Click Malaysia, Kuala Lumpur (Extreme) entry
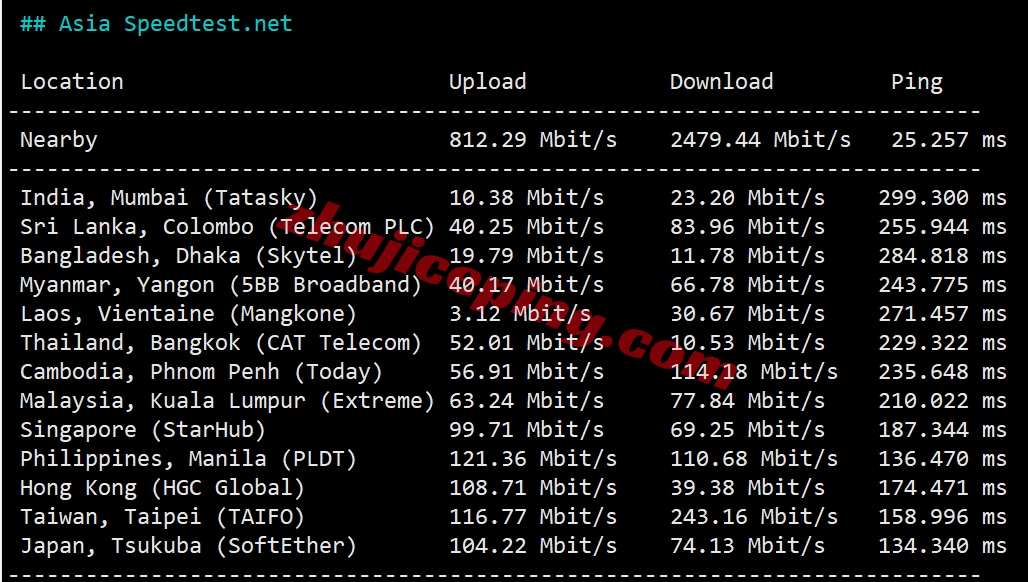The image size is (1028, 582). tap(513, 400)
